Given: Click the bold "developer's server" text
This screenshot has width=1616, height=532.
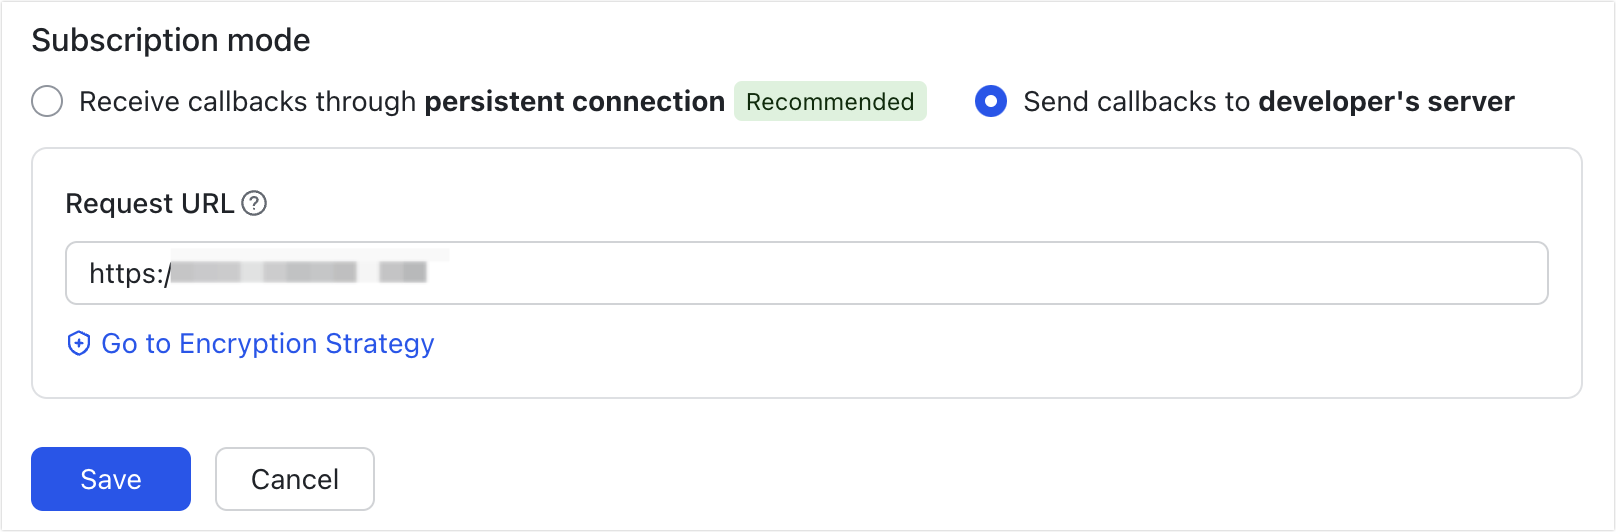Looking at the screenshot, I should tap(1387, 102).
